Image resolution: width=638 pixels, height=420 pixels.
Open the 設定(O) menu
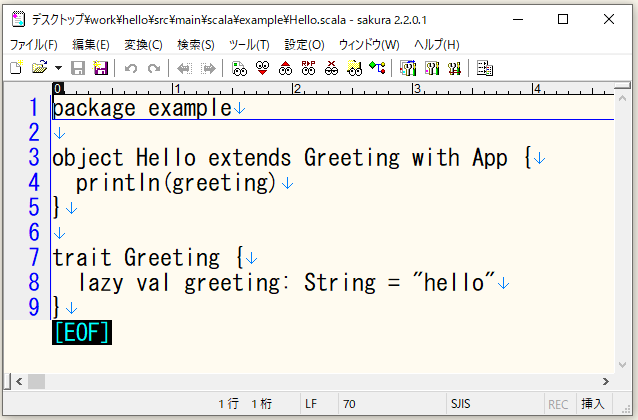[x=304, y=44]
